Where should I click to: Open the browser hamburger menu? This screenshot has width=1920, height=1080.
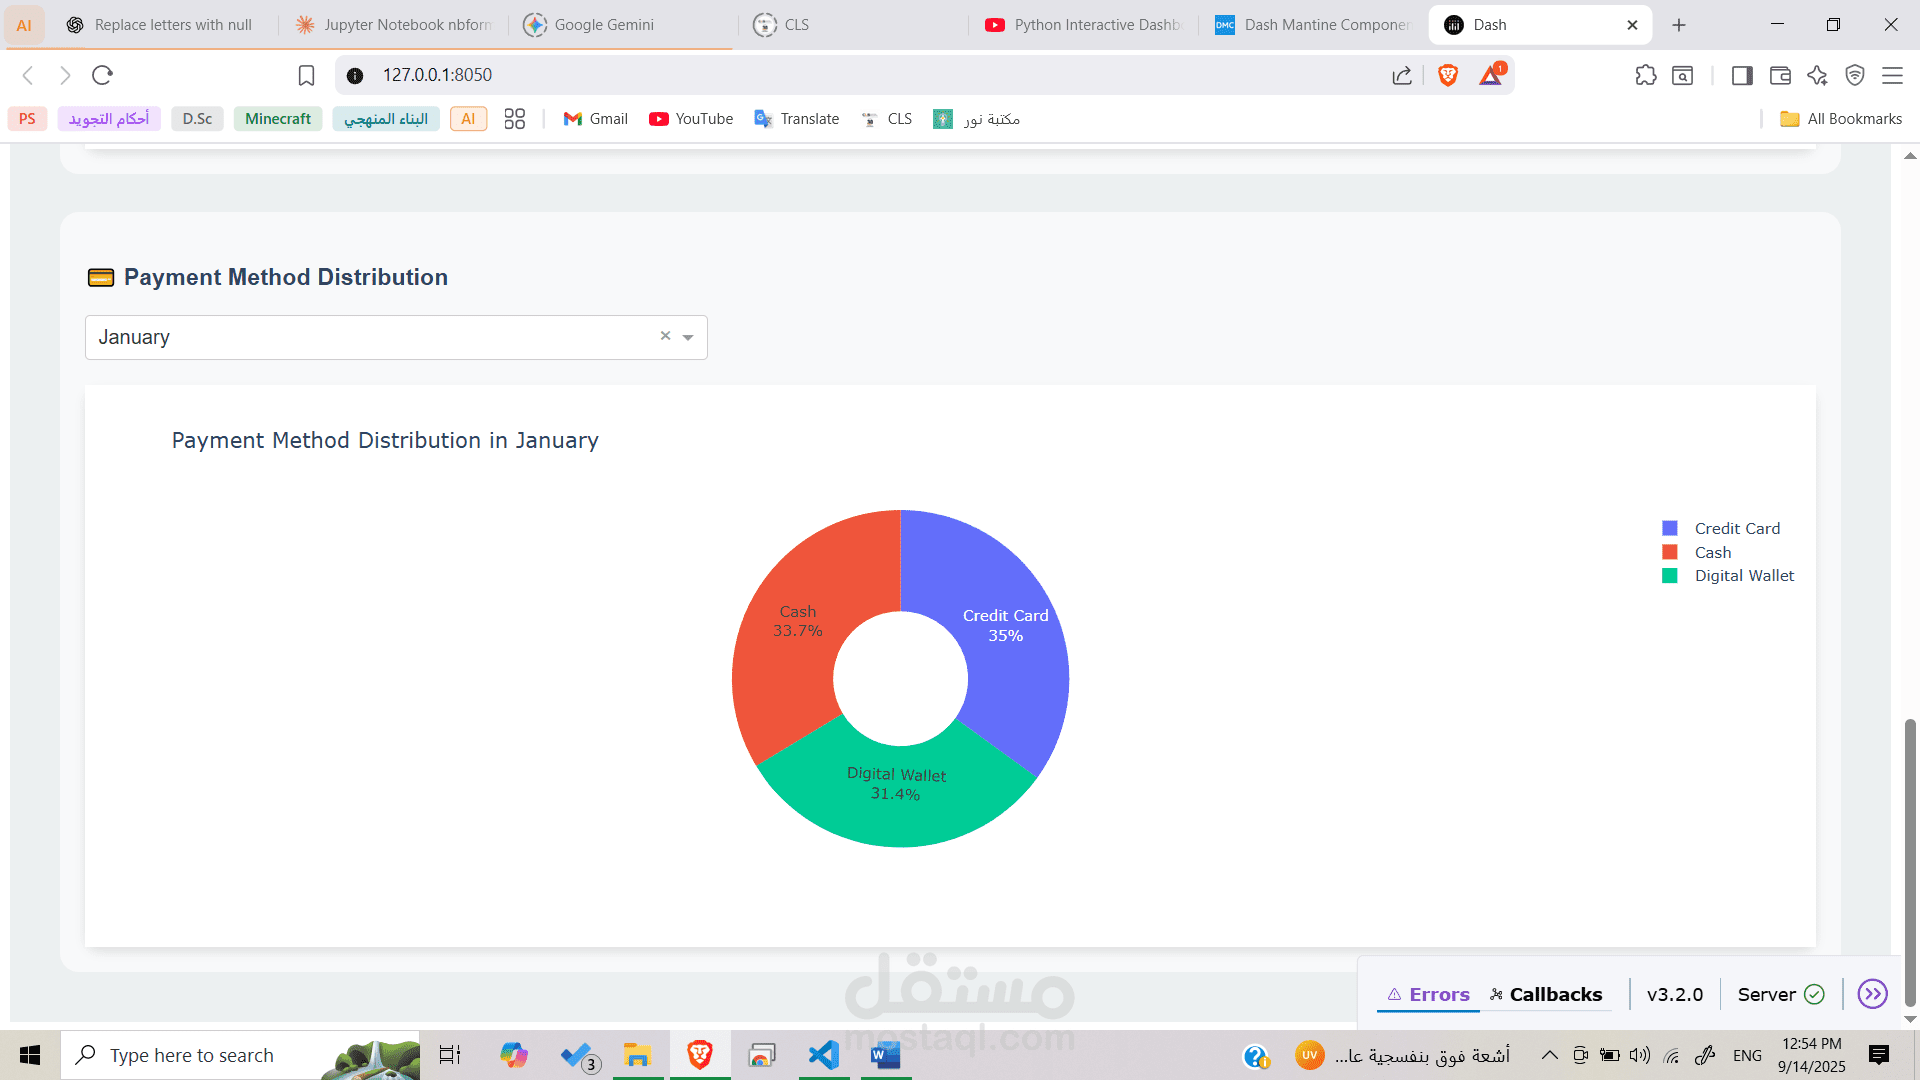(x=1892, y=75)
